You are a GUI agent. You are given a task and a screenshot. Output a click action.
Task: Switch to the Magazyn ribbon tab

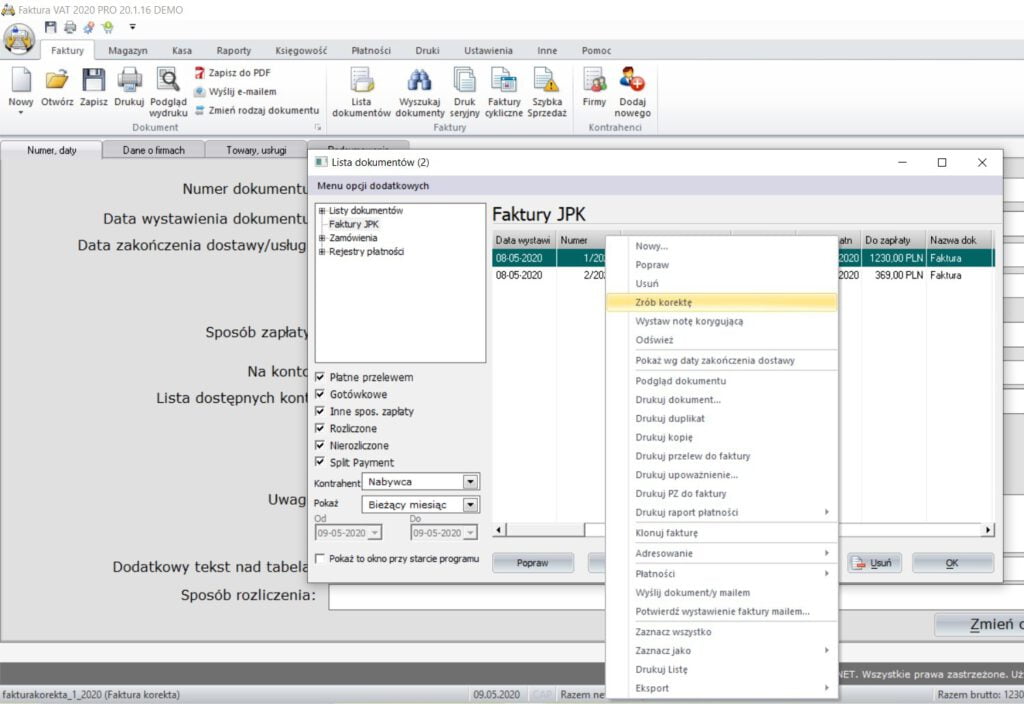pyautogui.click(x=128, y=51)
